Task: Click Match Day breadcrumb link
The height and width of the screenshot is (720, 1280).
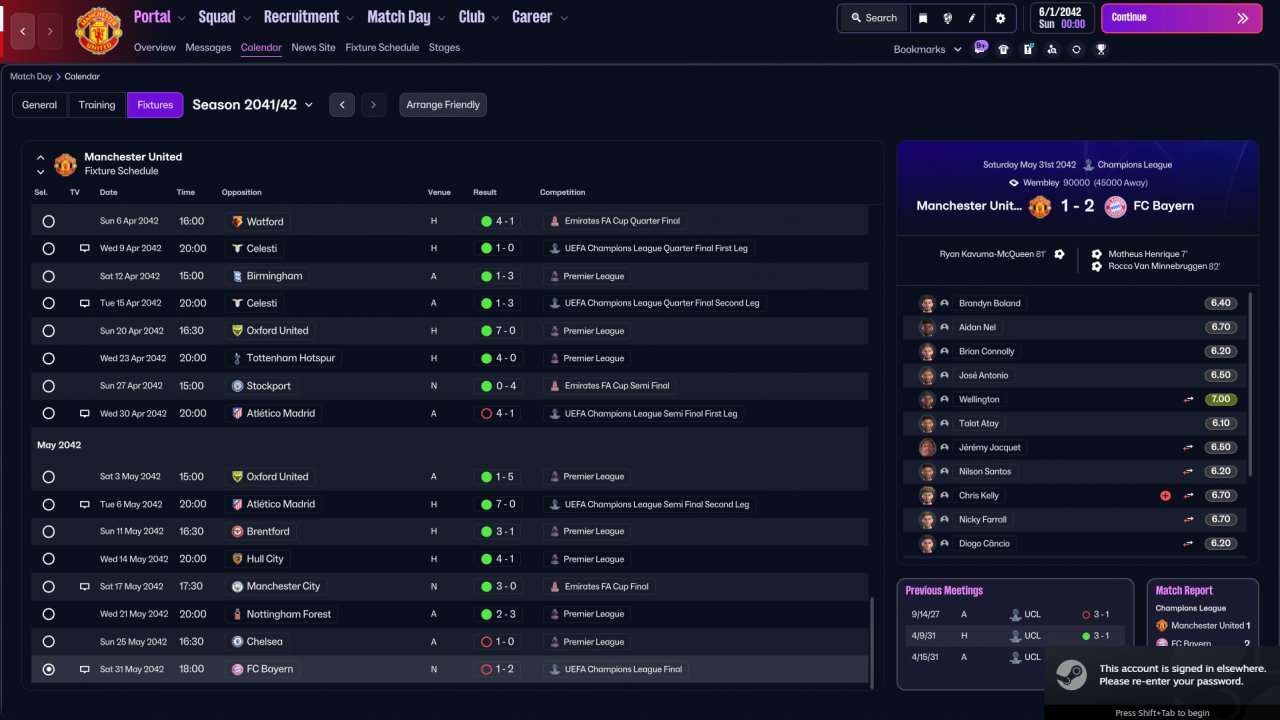Action: click(x=31, y=76)
